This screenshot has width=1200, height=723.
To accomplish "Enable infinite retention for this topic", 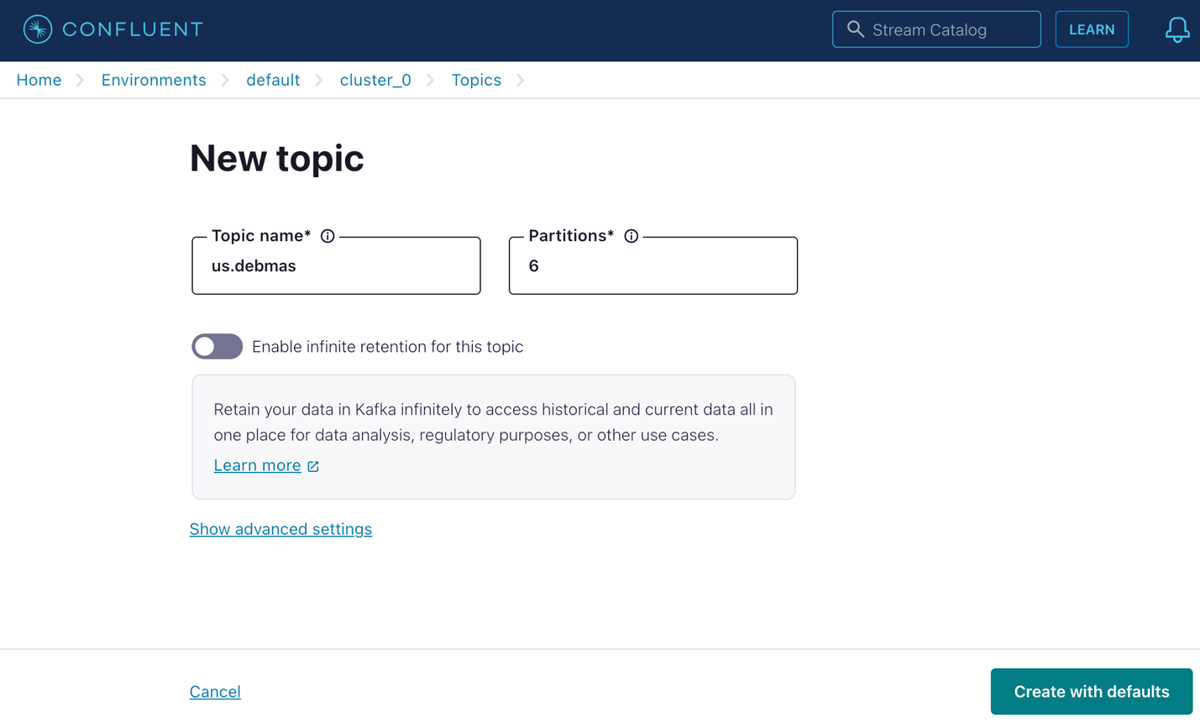I will (x=217, y=346).
